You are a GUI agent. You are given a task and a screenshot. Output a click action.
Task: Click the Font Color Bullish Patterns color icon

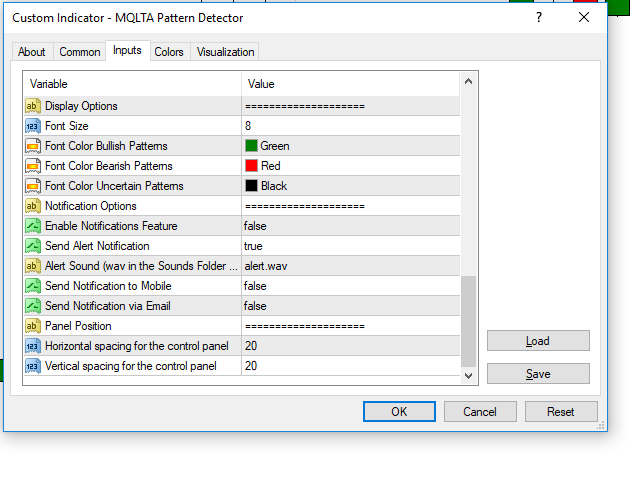coord(33,146)
